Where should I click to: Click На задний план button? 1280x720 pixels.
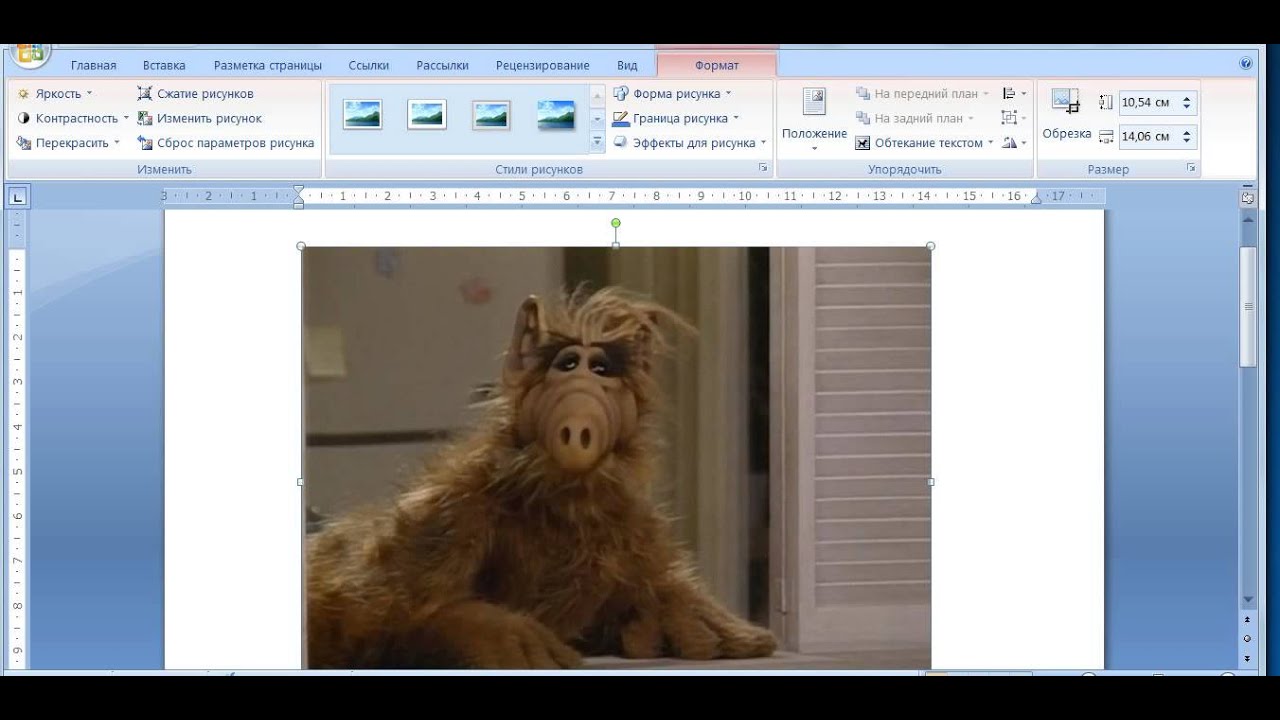click(x=915, y=118)
